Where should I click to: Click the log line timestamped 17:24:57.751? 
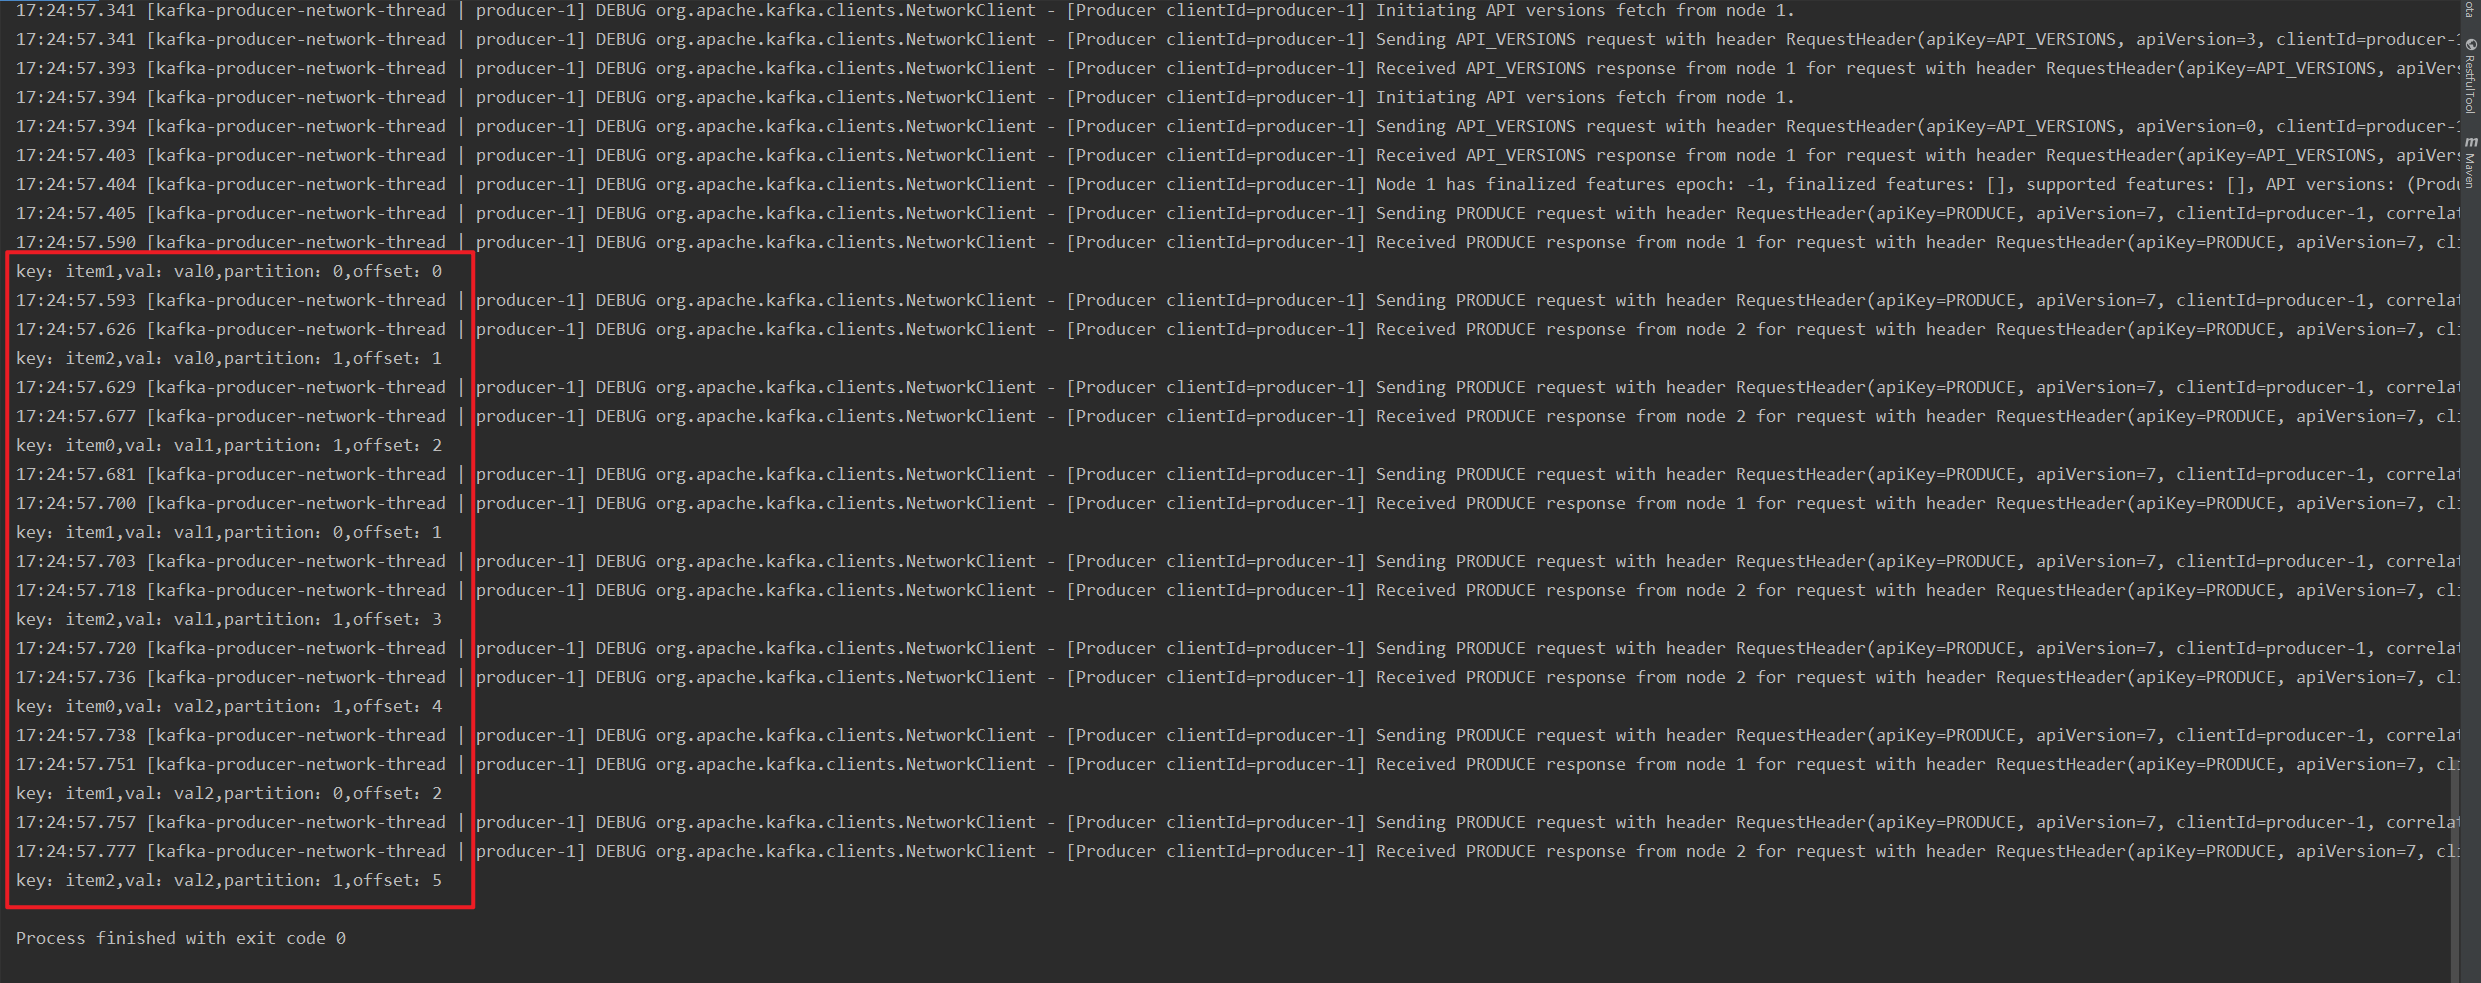(1237, 764)
